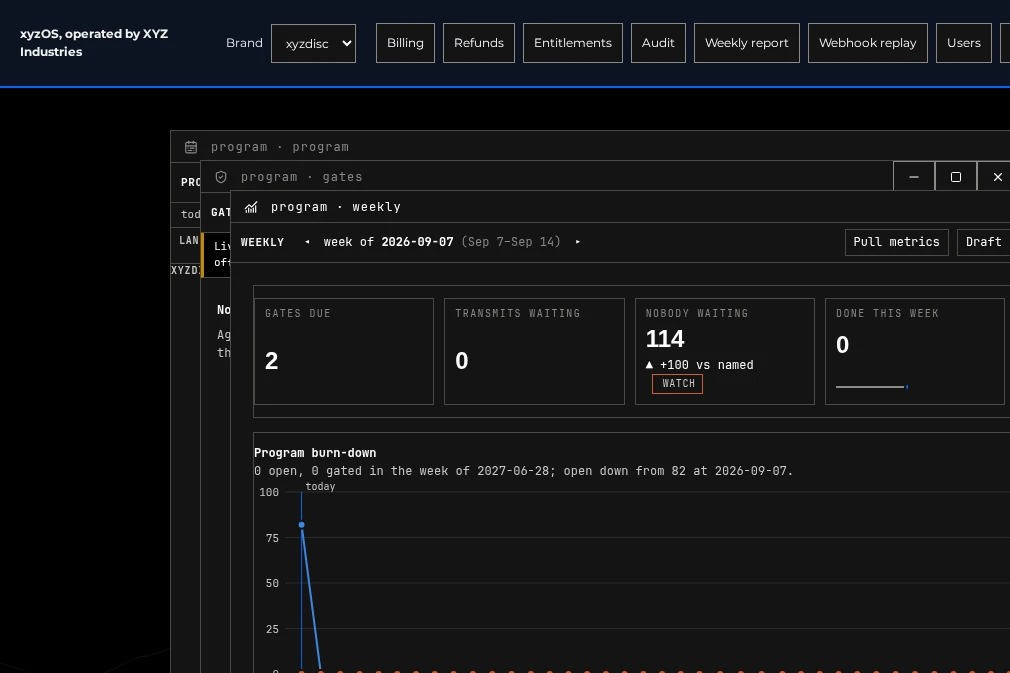
Task: Close the program gates window
Action: coord(997,176)
